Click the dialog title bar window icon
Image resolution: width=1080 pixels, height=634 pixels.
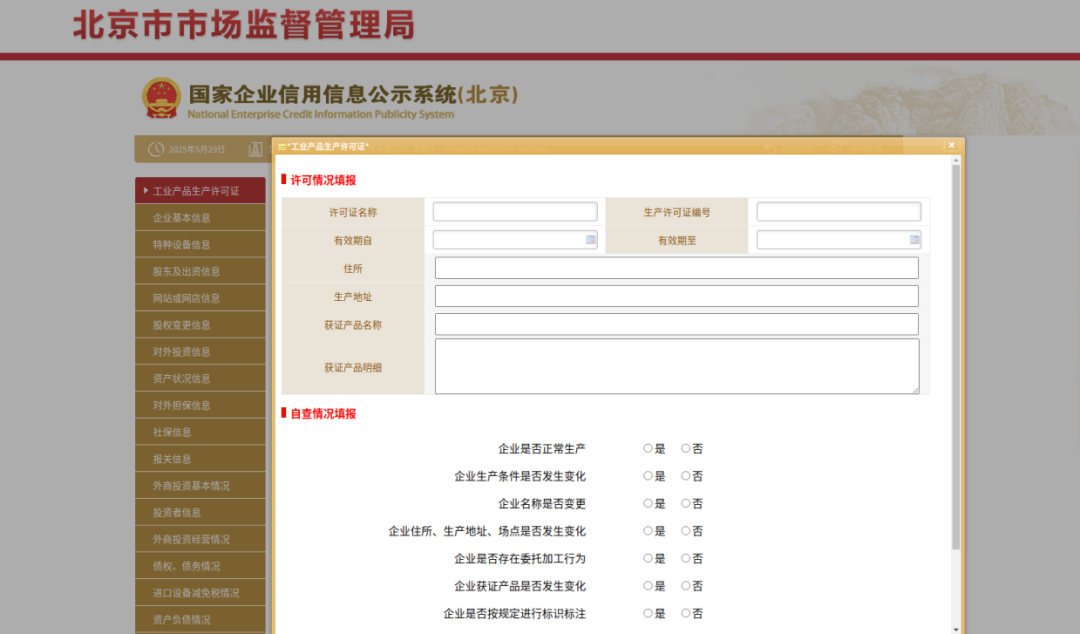coord(282,147)
